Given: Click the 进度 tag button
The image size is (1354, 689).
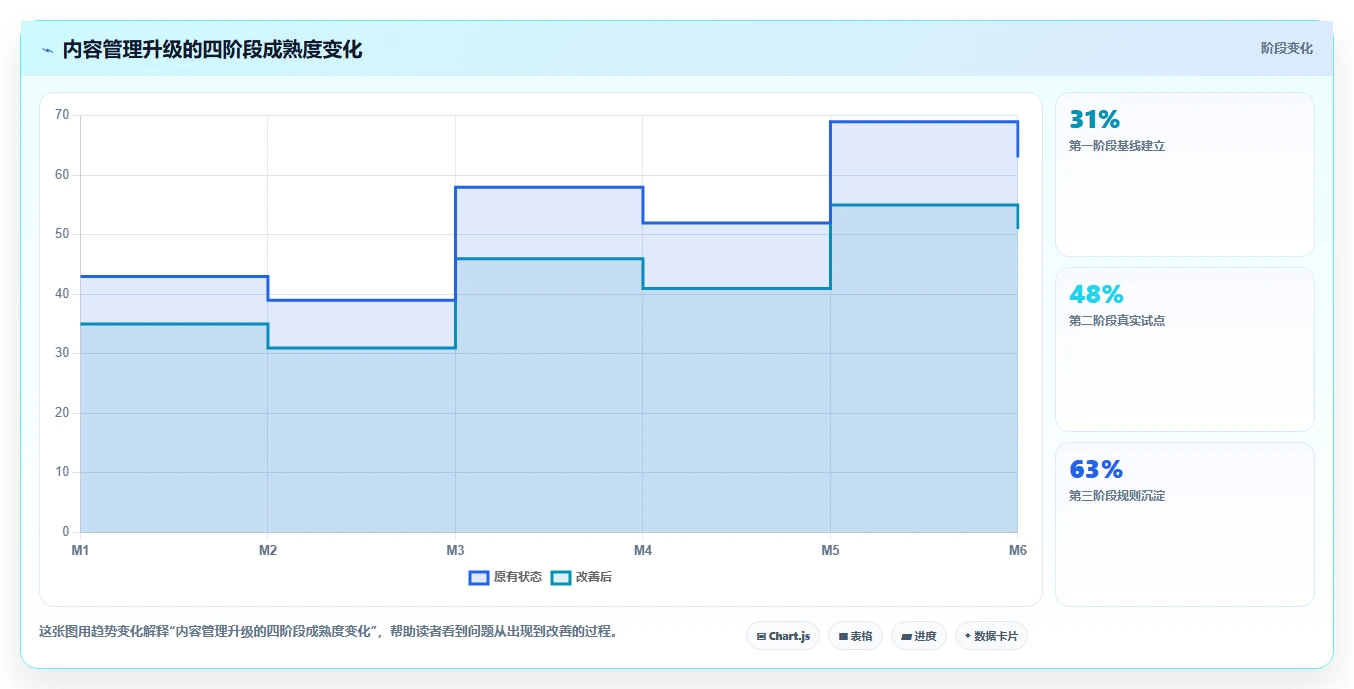Looking at the screenshot, I should (918, 636).
